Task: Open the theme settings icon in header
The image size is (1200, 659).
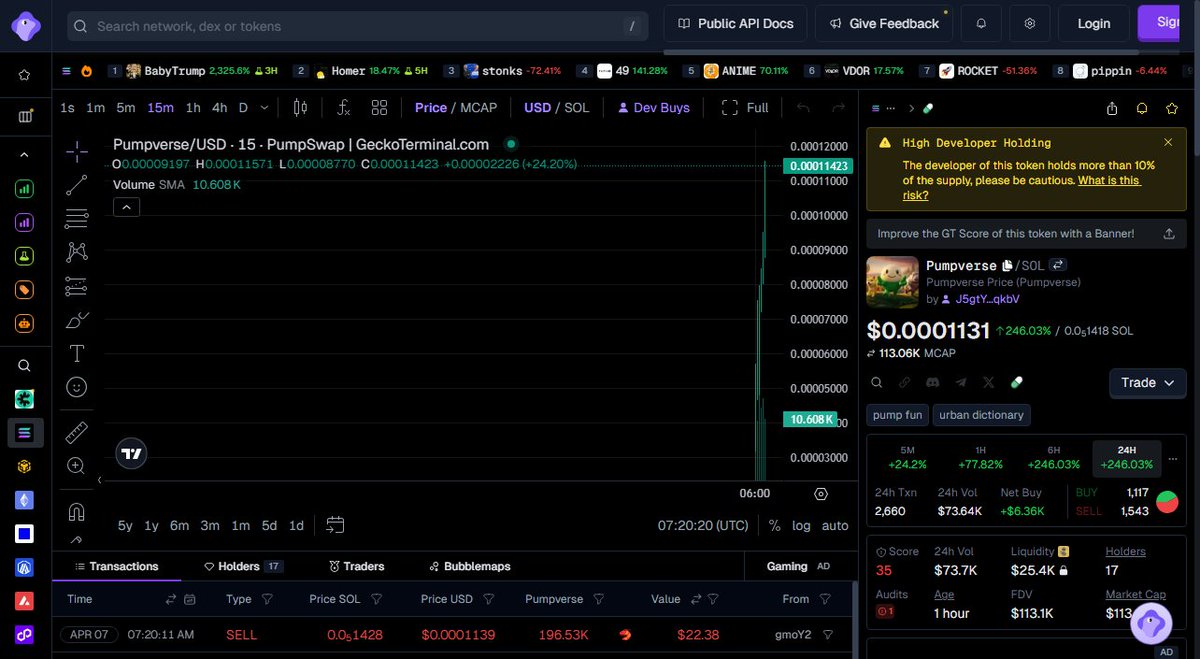Action: pyautogui.click(x=1030, y=23)
